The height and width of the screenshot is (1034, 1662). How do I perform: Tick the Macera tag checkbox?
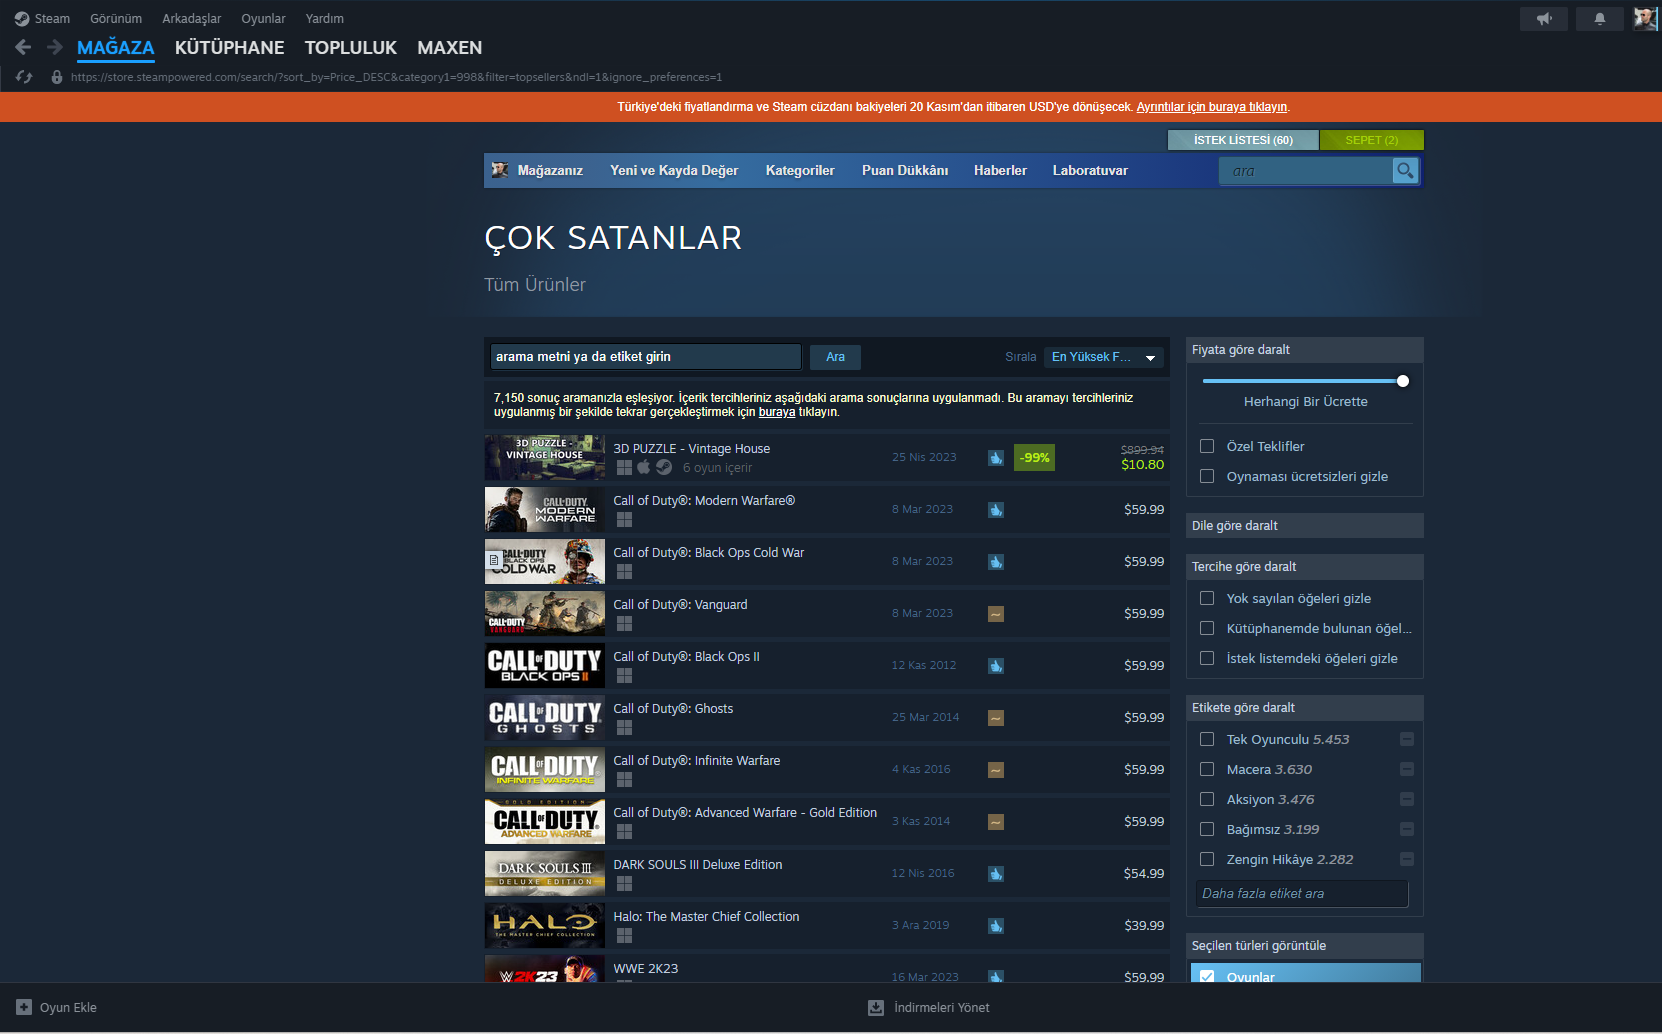point(1207,769)
